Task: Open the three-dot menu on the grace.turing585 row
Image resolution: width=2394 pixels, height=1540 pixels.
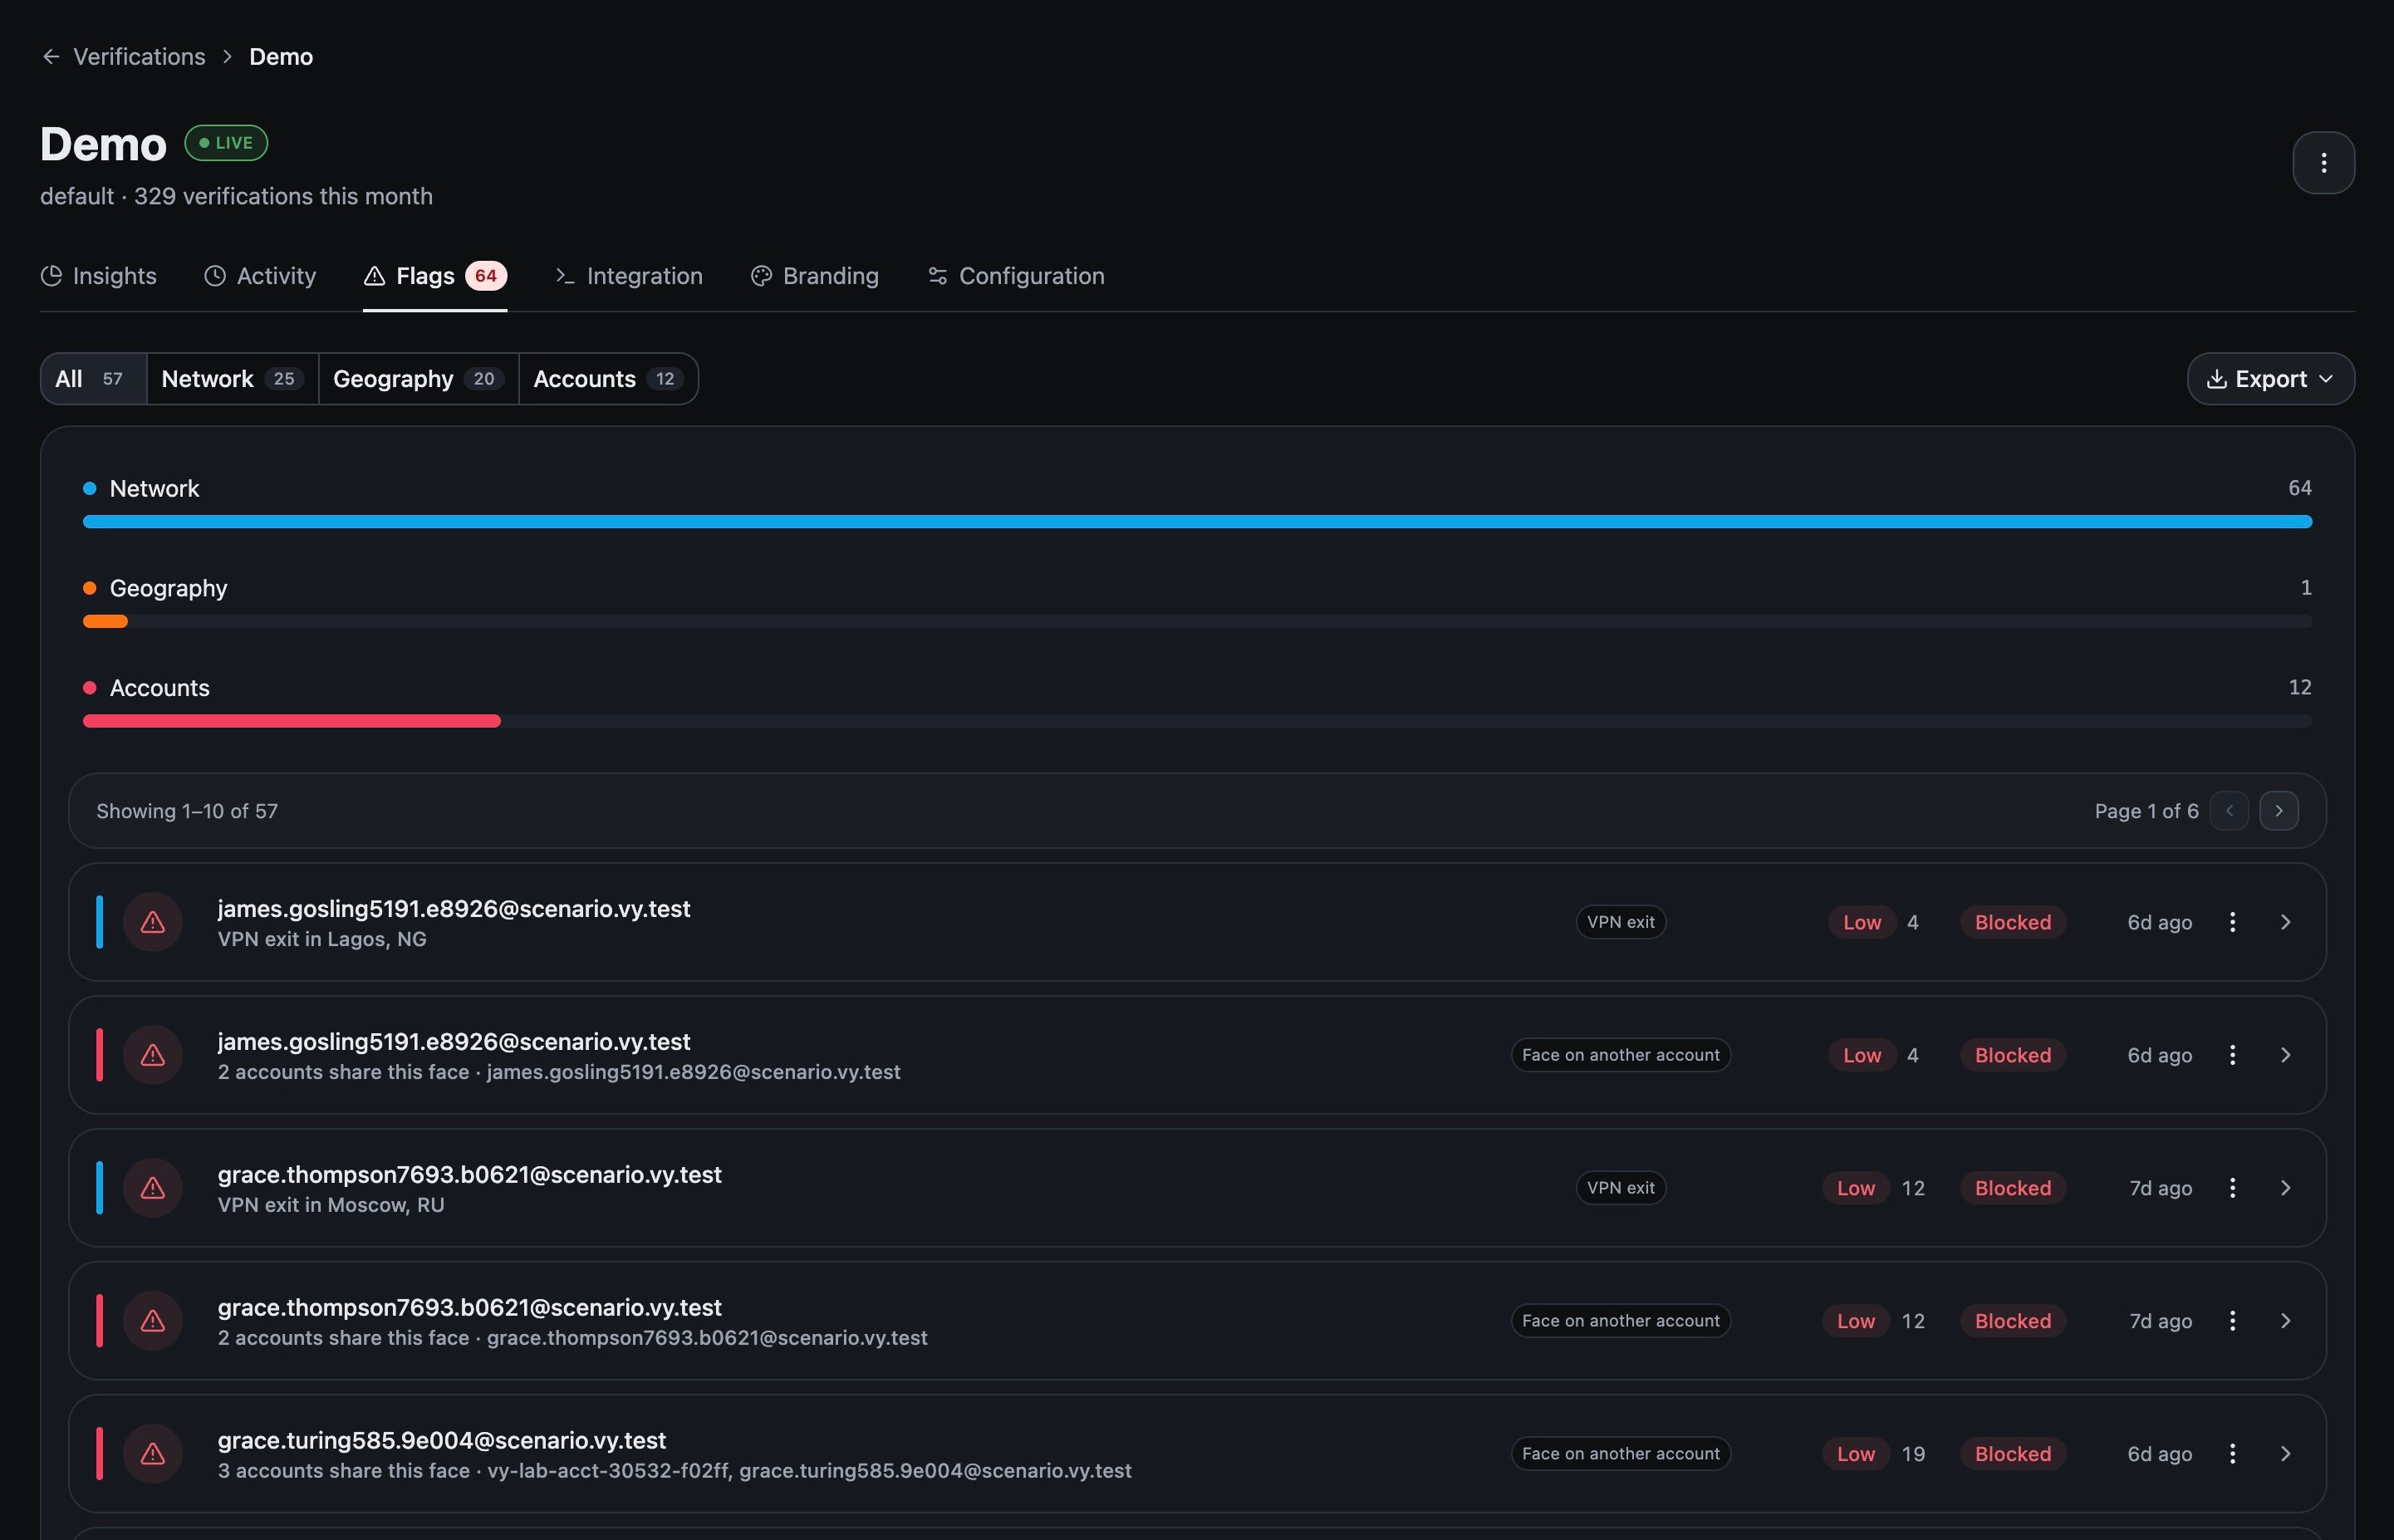Action: (2232, 1454)
